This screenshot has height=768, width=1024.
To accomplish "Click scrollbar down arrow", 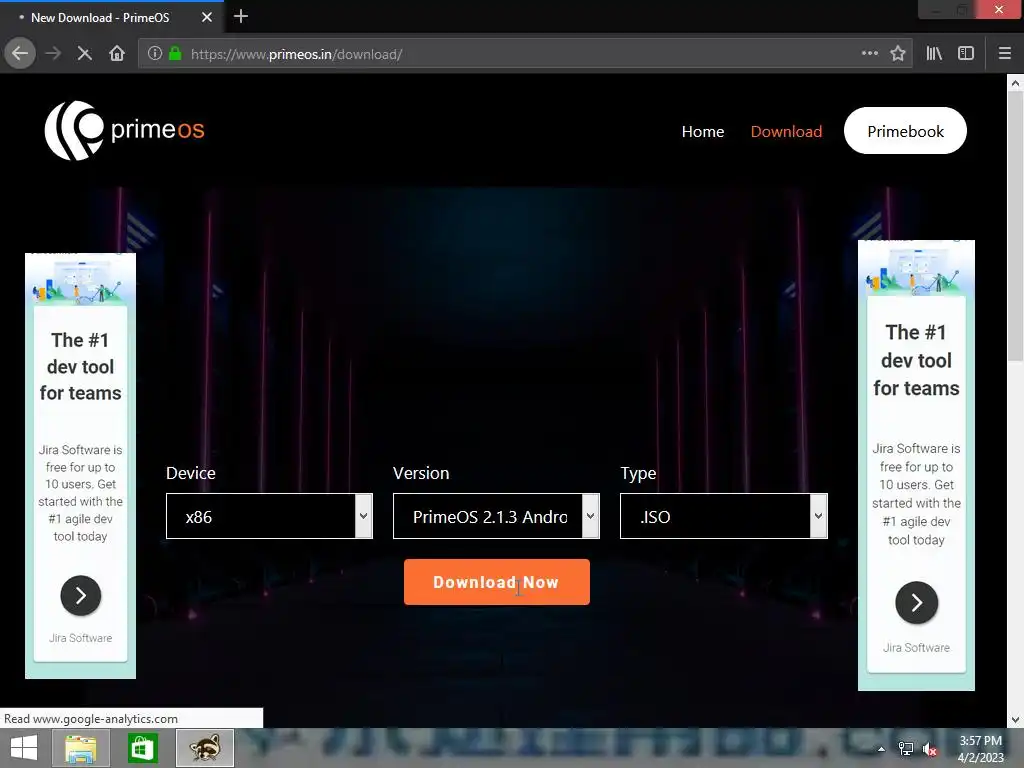I will (x=1015, y=720).
